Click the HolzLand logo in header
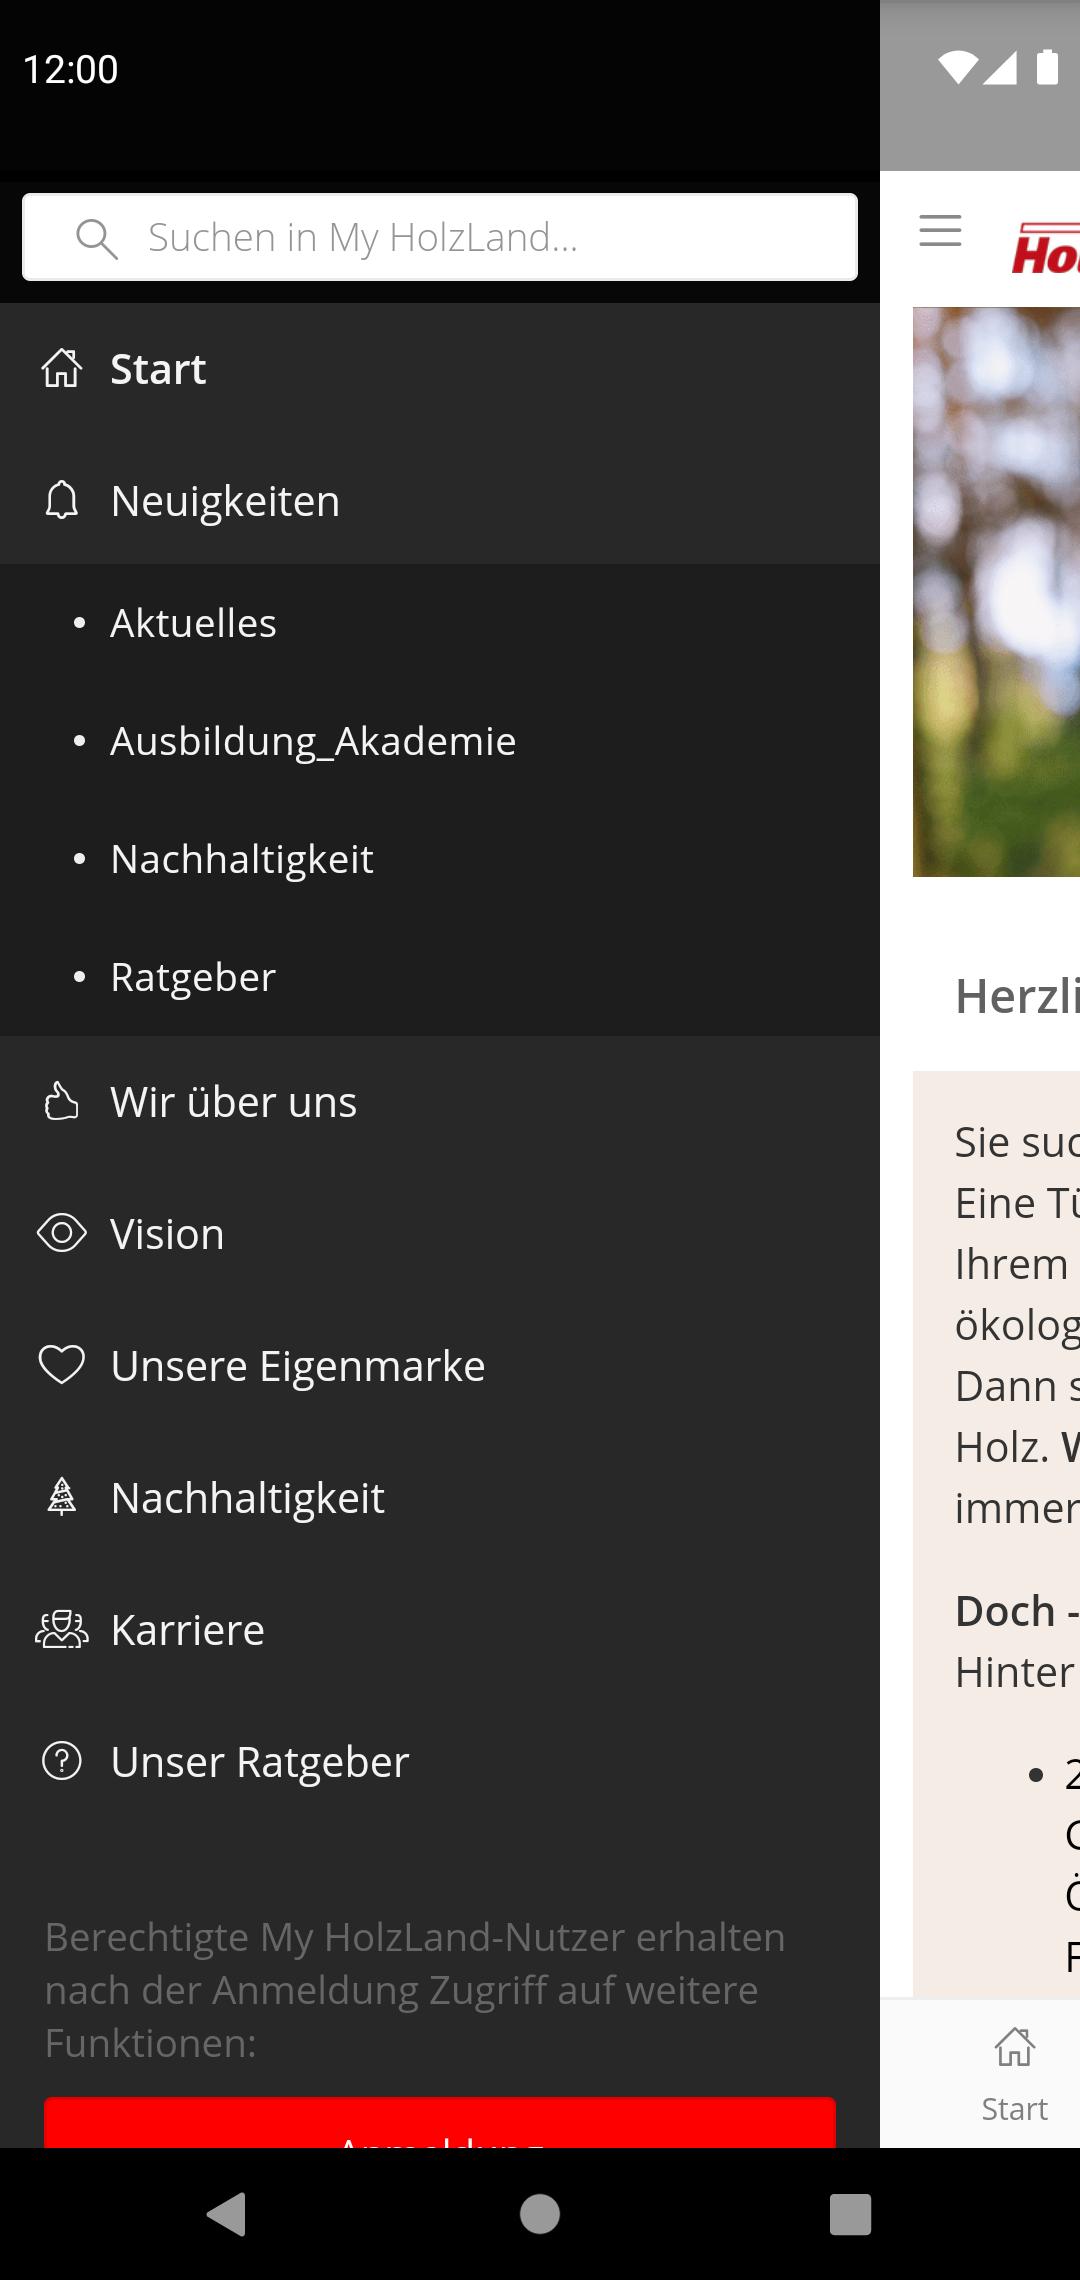The image size is (1080, 2280). tap(1046, 248)
